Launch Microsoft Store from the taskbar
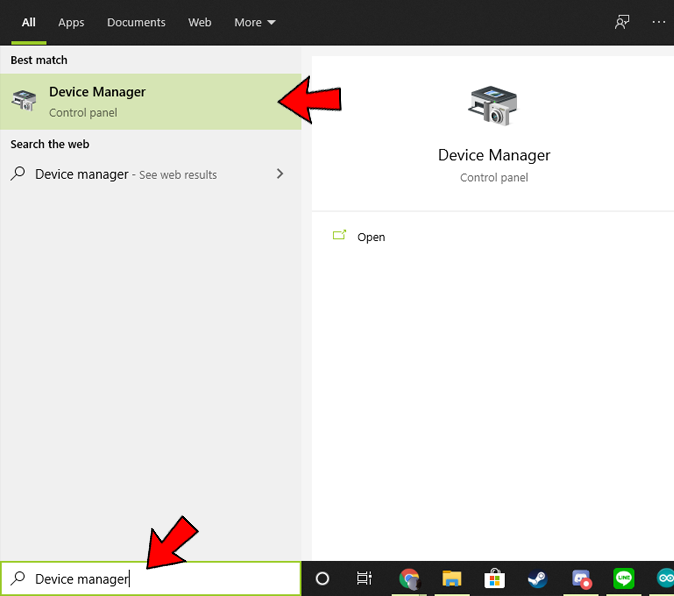The width and height of the screenshot is (674, 596). [x=495, y=578]
